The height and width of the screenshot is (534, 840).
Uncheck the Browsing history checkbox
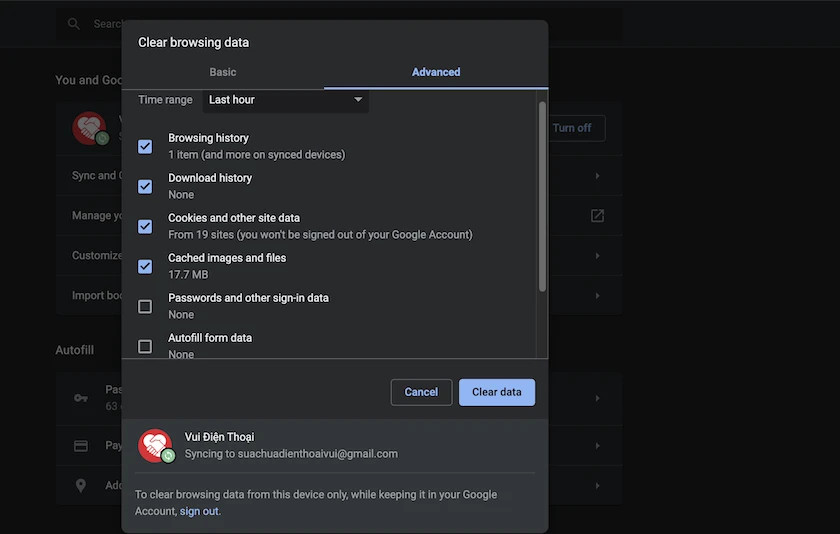[x=145, y=147]
